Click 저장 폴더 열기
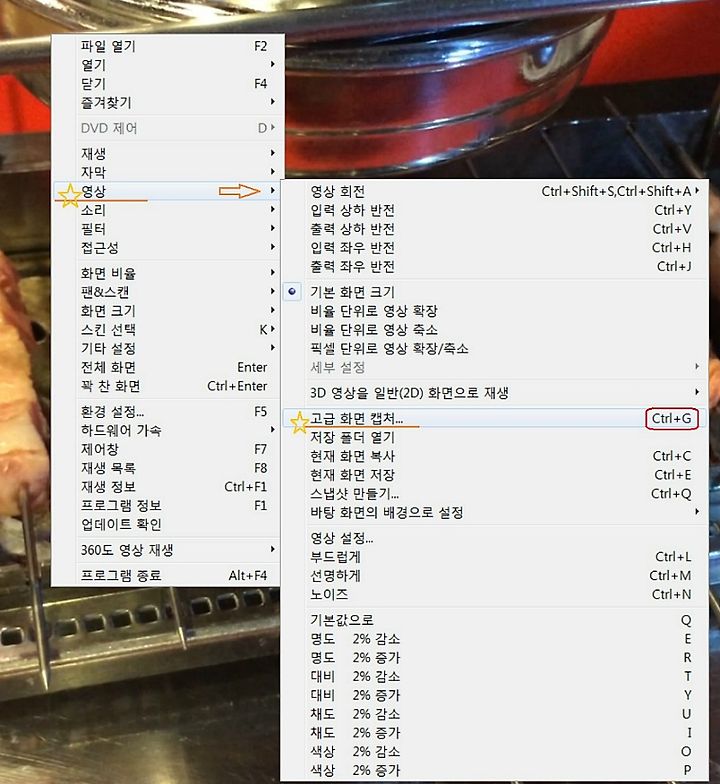720x784 pixels. tap(494, 437)
